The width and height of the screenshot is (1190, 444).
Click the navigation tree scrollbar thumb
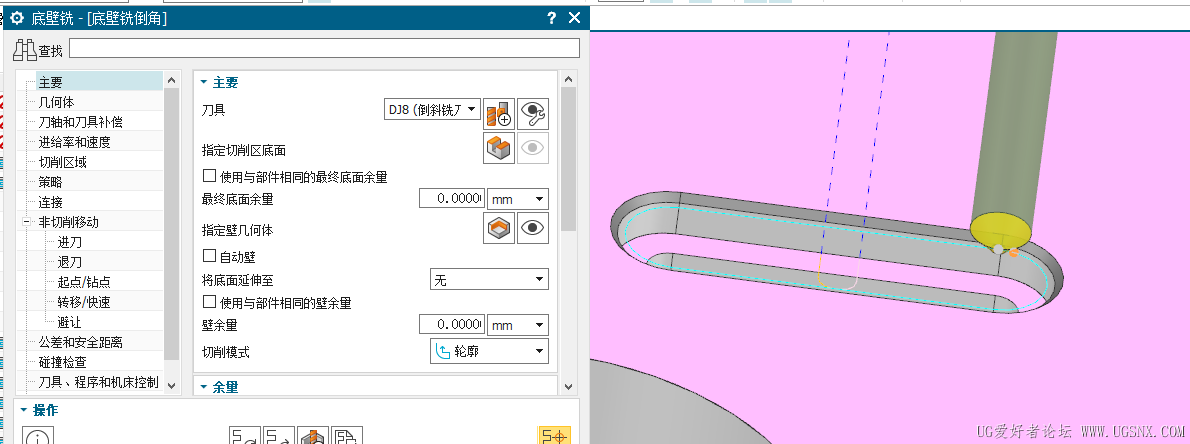coord(172,224)
